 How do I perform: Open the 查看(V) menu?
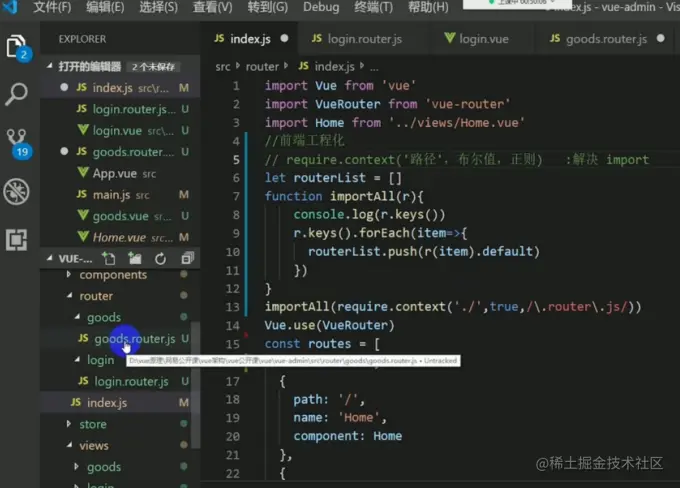point(212,7)
